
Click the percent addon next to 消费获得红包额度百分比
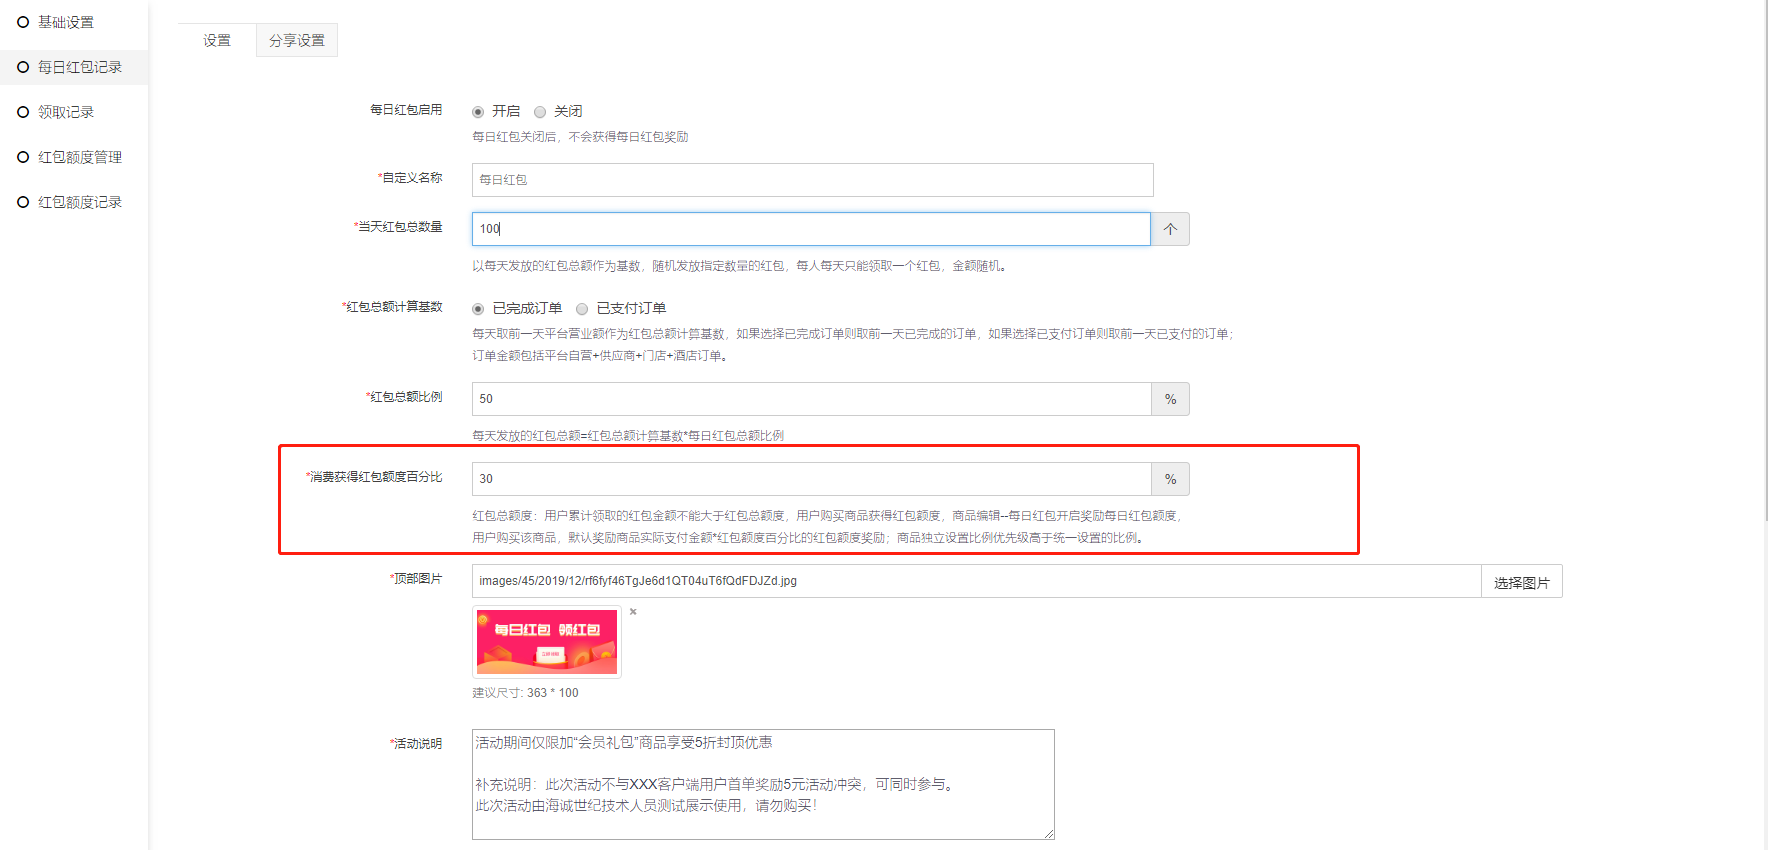coord(1170,479)
